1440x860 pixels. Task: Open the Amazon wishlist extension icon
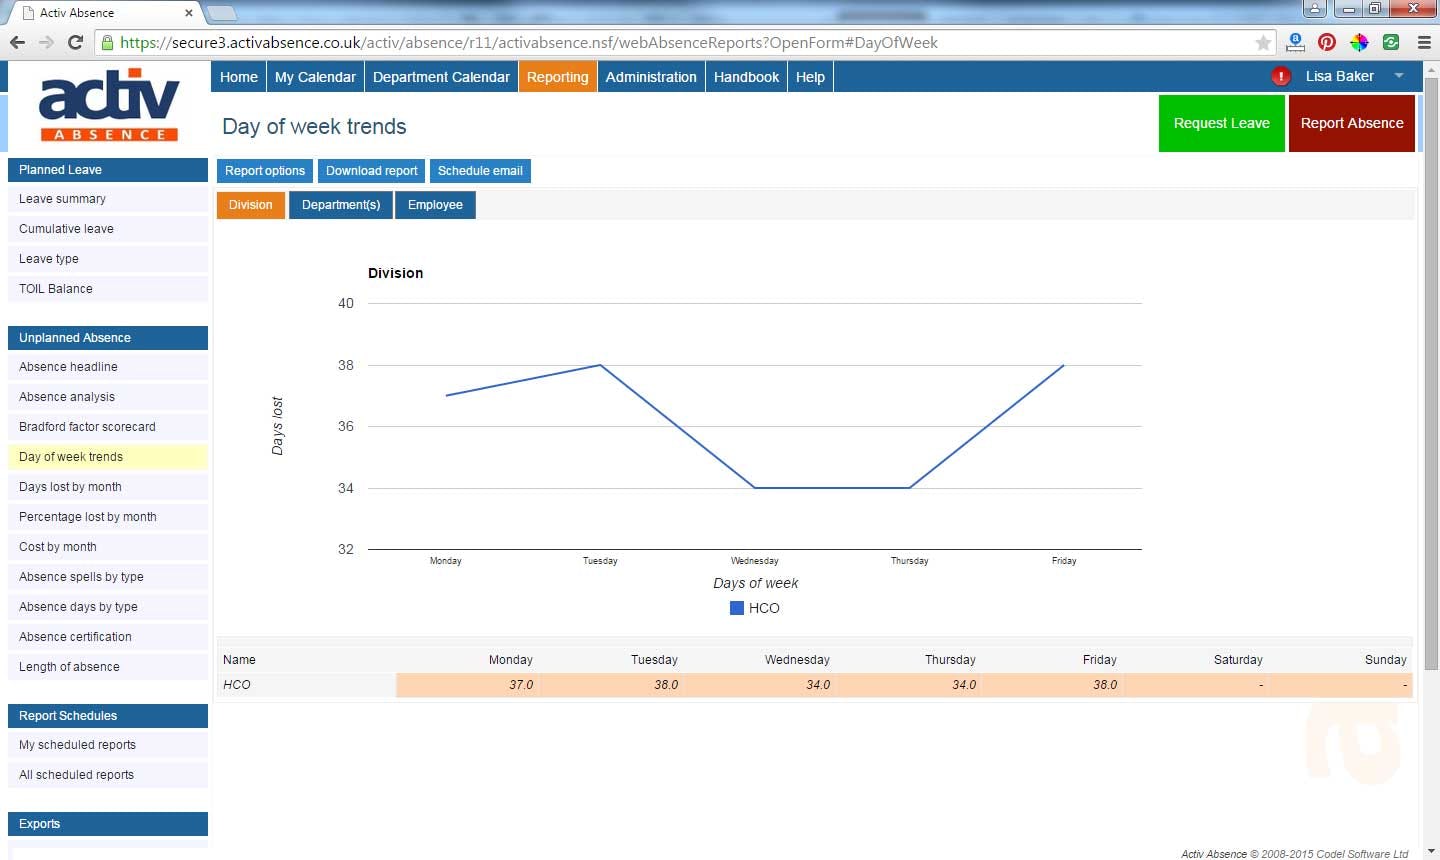(1296, 42)
